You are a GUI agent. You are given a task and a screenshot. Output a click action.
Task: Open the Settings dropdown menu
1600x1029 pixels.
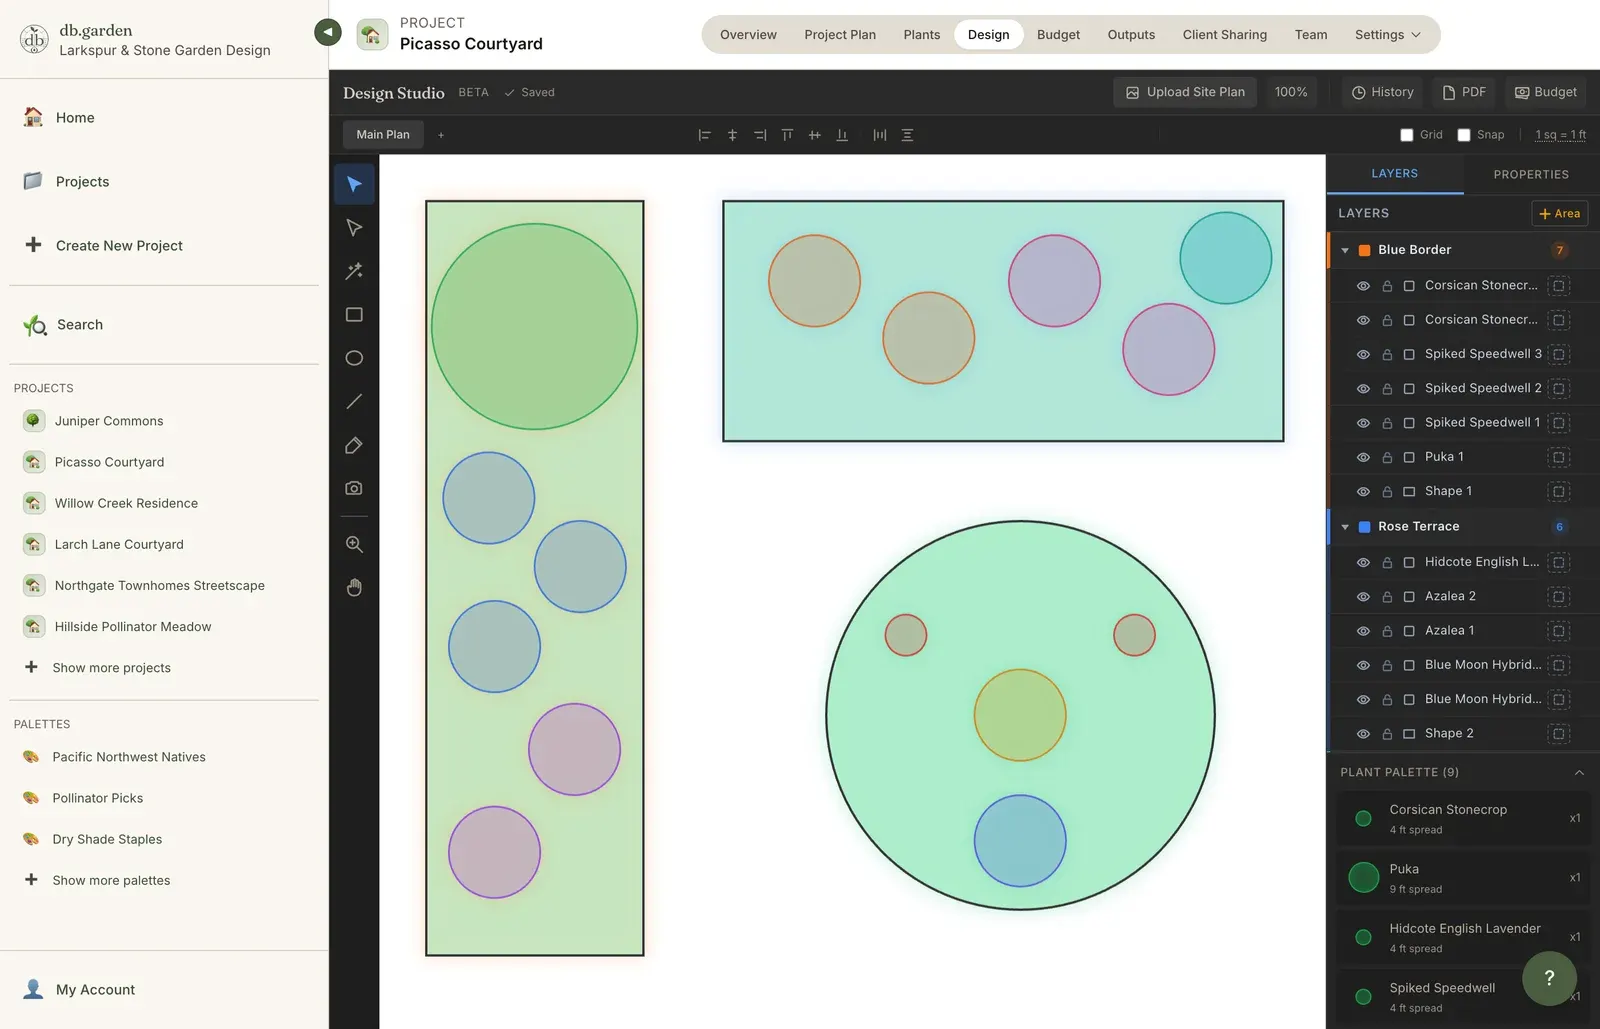[1387, 35]
